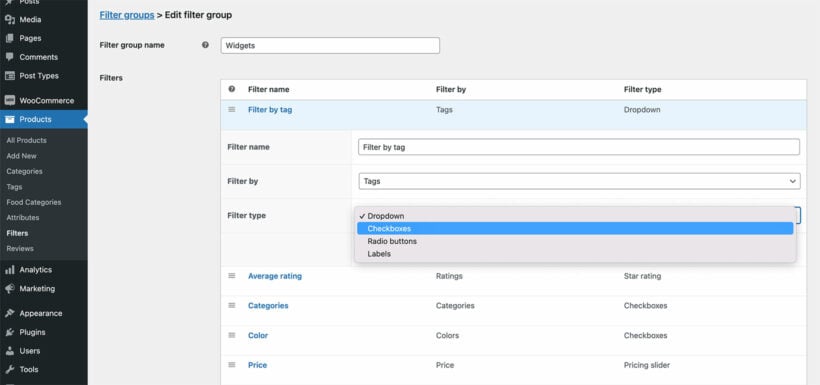Open Attributes under Products menu
Screen dimensions: 820x385
click(23, 218)
